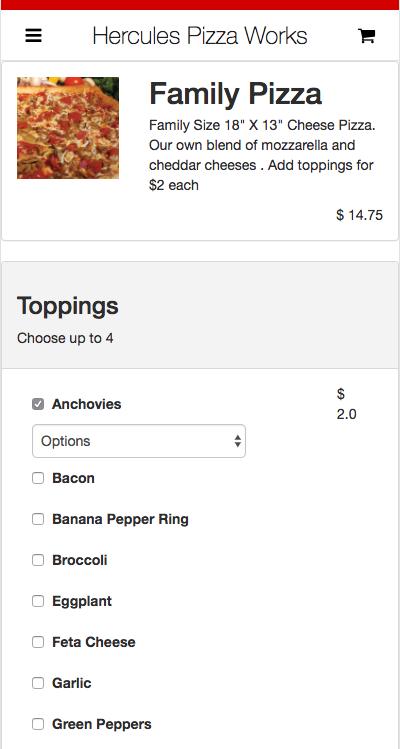Click the Bacon label text
The height and width of the screenshot is (749, 400).
coord(73,478)
